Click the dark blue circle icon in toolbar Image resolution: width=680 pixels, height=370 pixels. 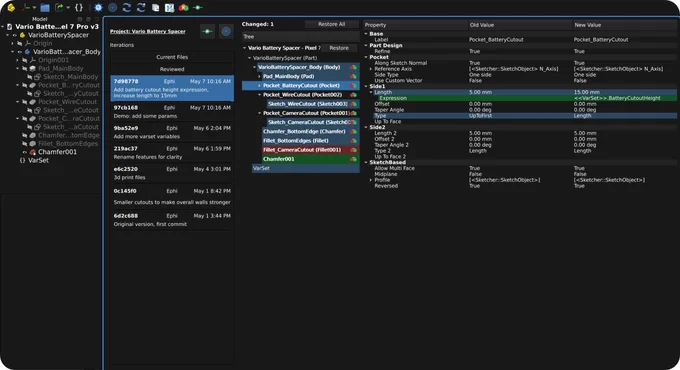112,7
